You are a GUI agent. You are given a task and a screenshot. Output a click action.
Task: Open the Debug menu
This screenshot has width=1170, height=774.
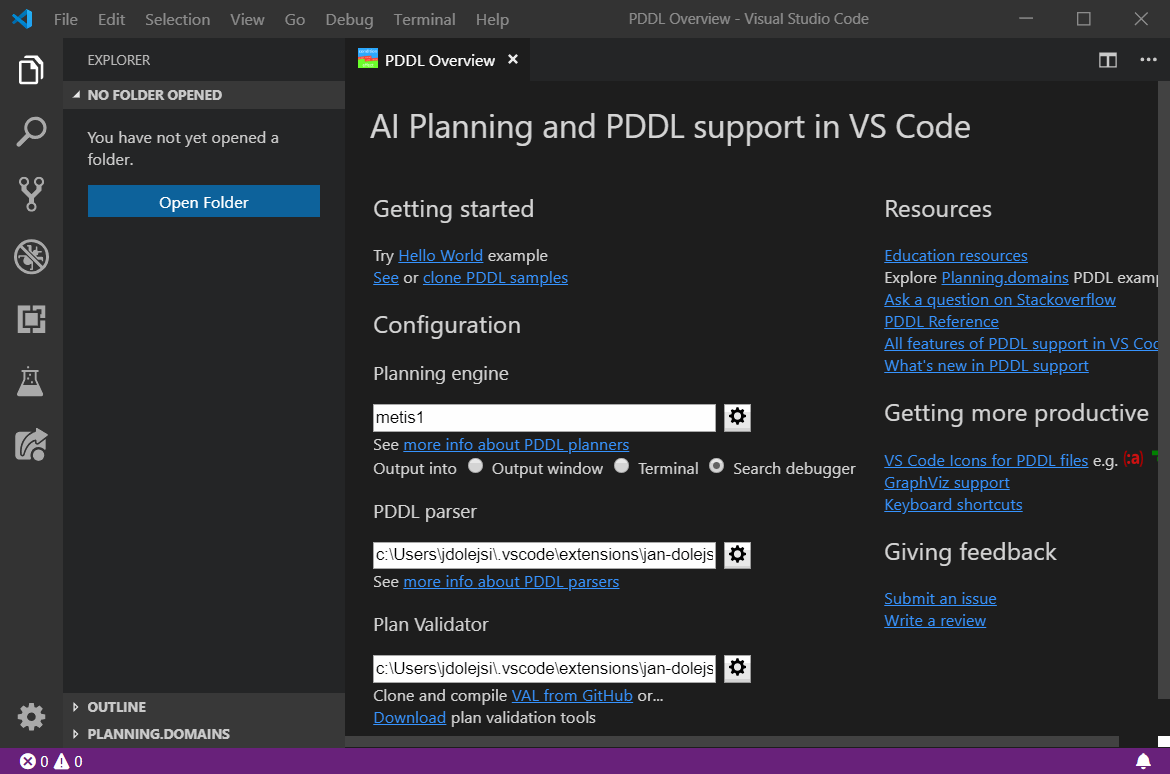coord(349,19)
